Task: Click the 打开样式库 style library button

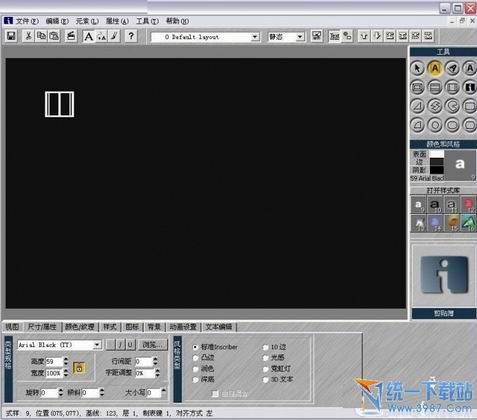Action: pyautogui.click(x=443, y=190)
